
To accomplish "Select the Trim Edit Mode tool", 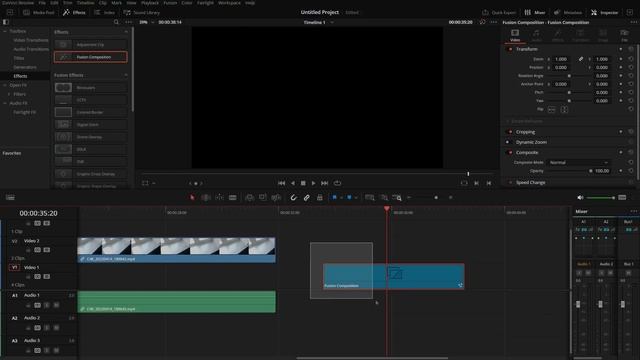I will [x=206, y=198].
